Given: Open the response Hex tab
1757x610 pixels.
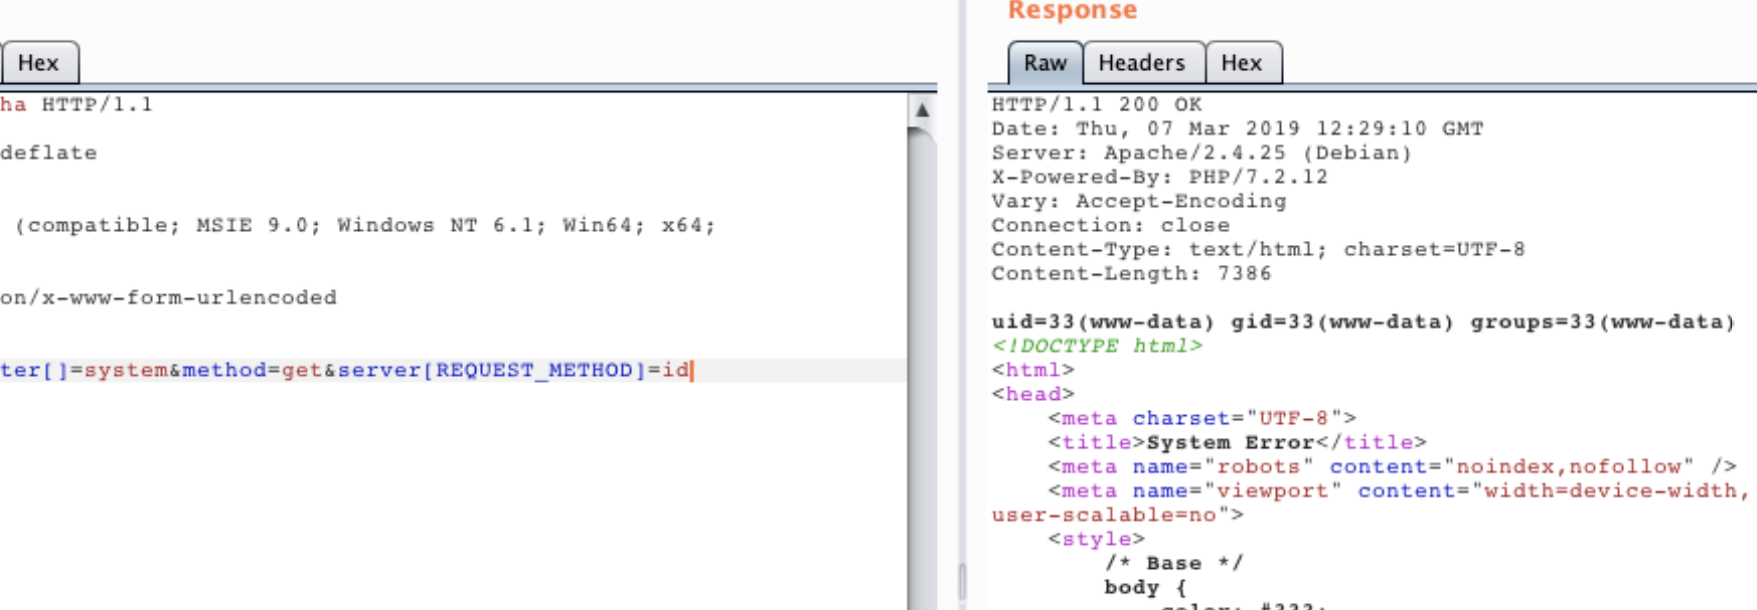Looking at the screenshot, I should click(1242, 63).
